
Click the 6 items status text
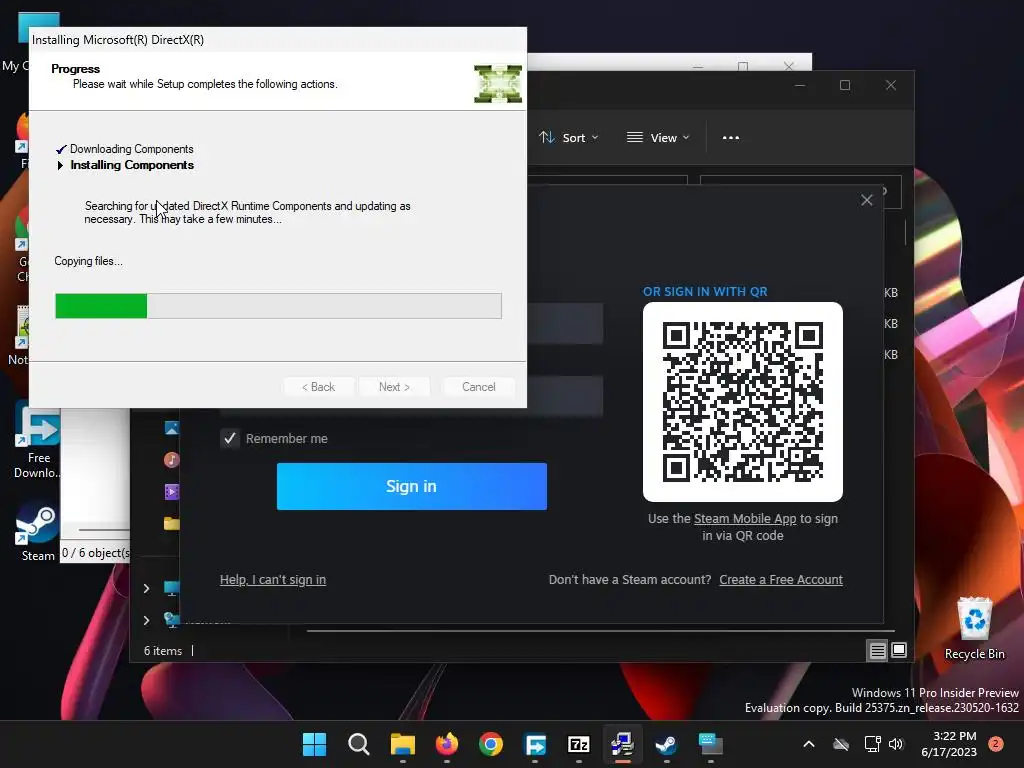tap(163, 650)
